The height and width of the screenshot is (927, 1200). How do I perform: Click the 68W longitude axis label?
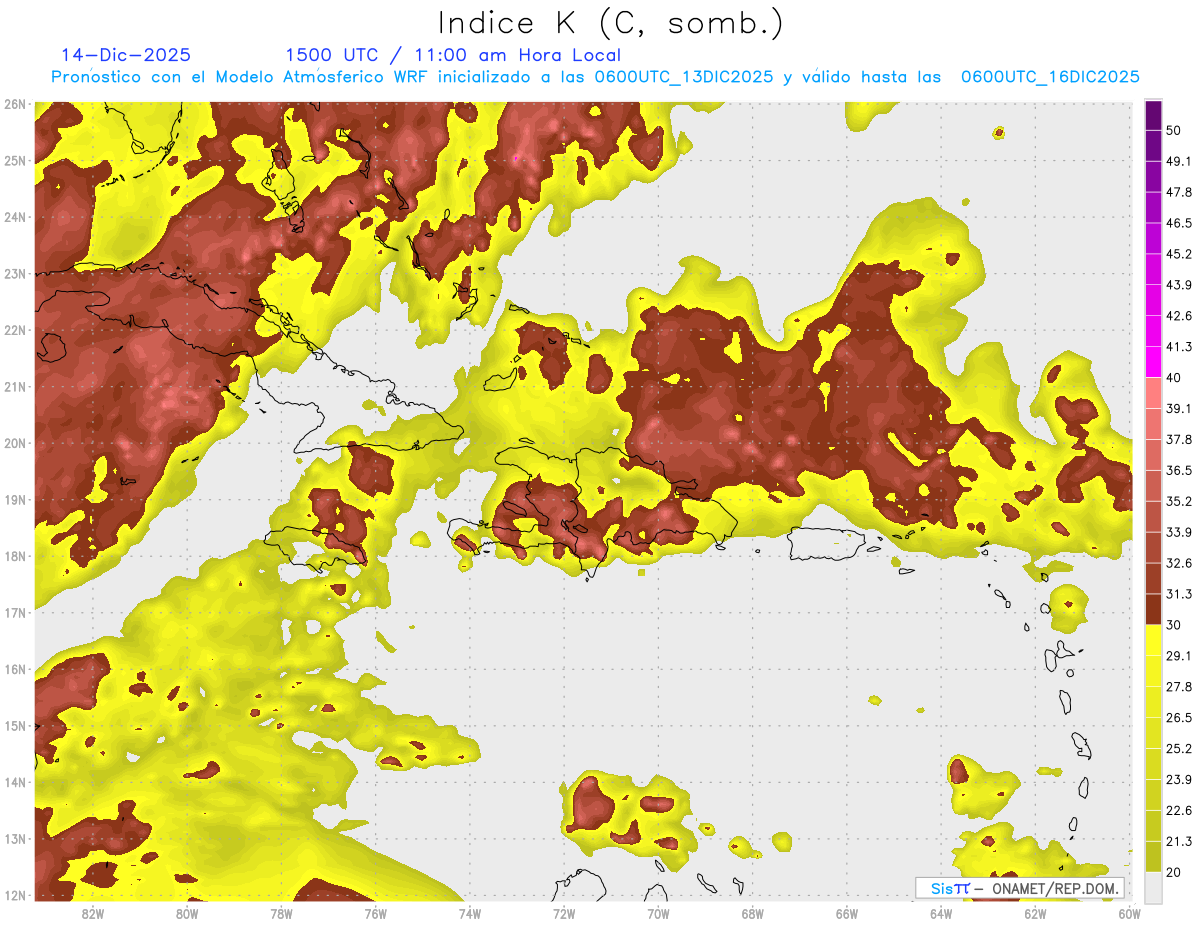point(753,914)
